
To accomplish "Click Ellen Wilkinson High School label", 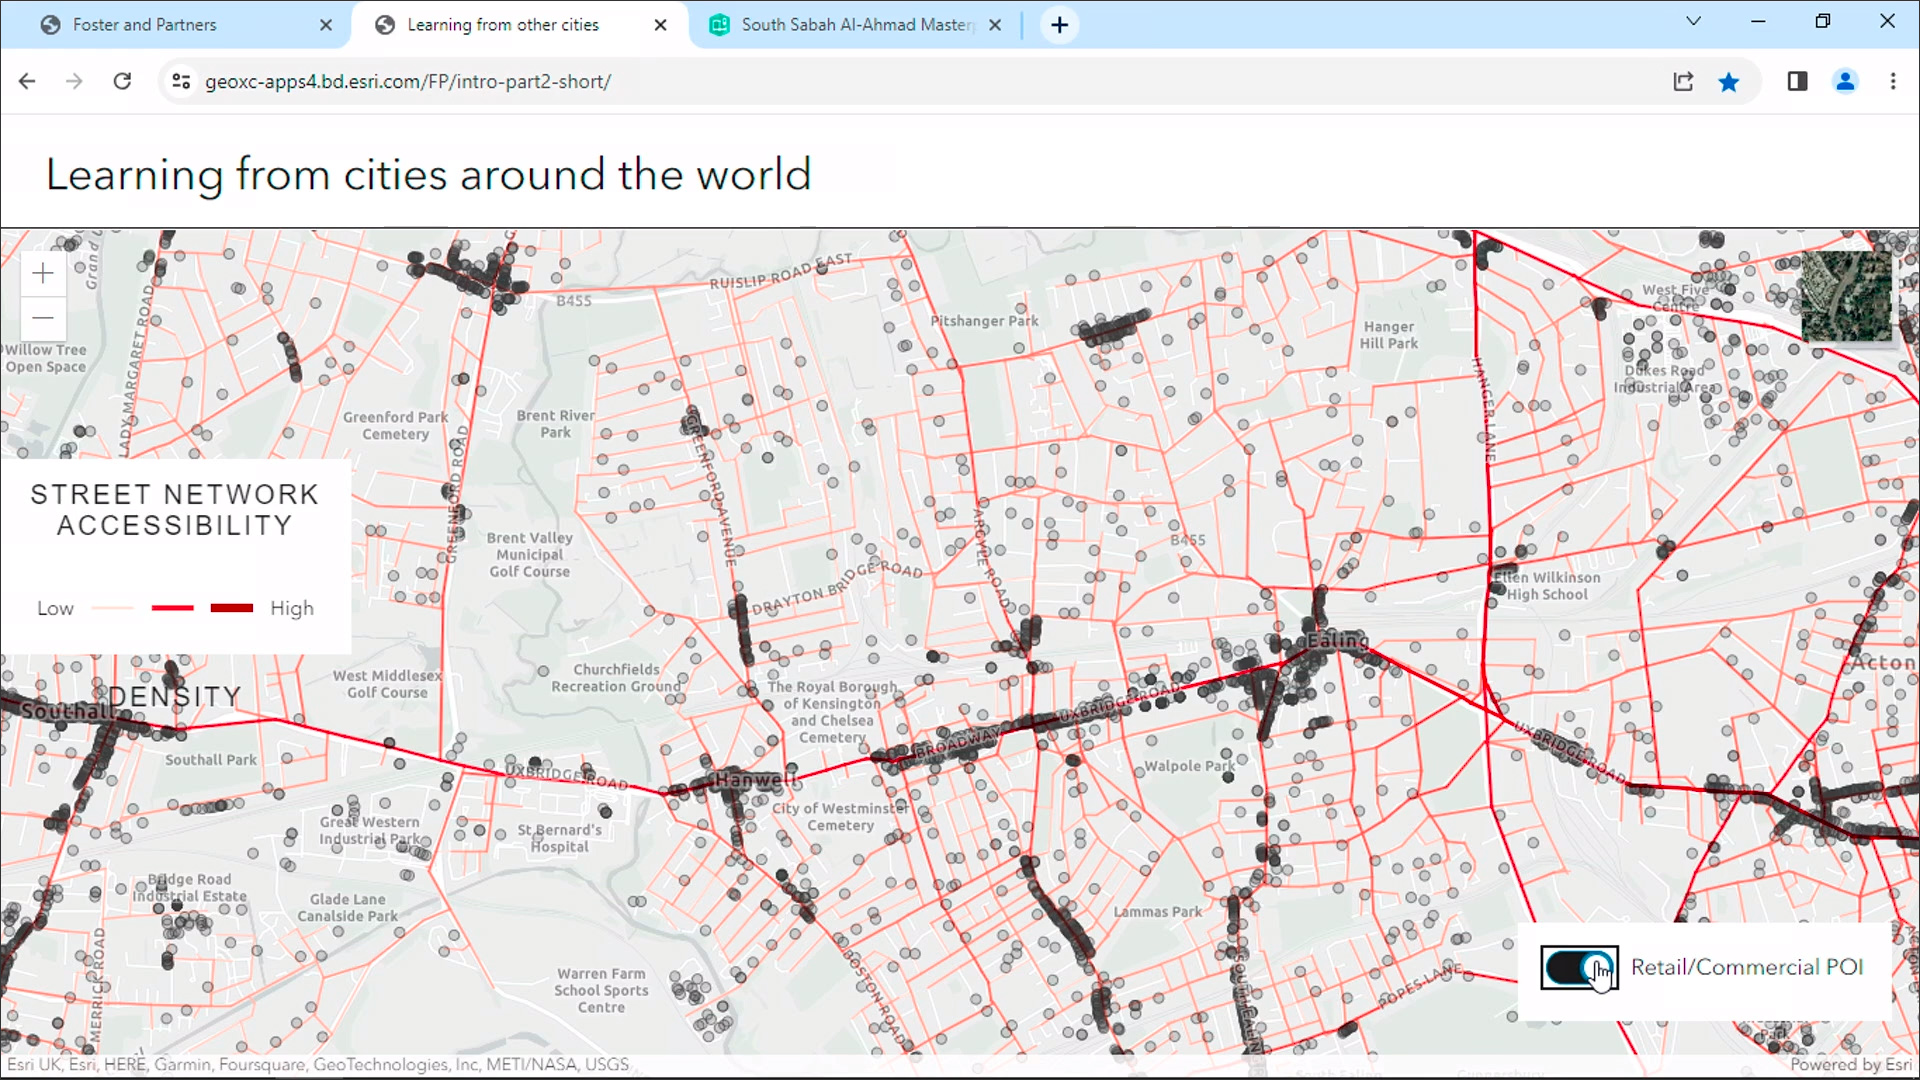I will (1547, 586).
